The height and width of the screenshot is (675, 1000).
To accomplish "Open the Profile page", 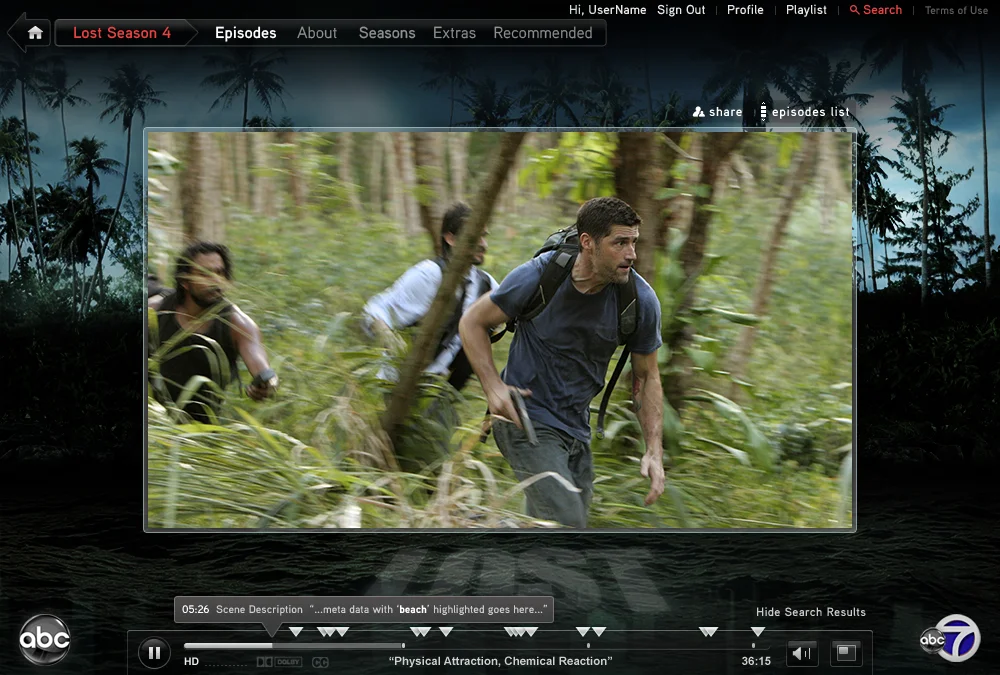I will tap(745, 10).
